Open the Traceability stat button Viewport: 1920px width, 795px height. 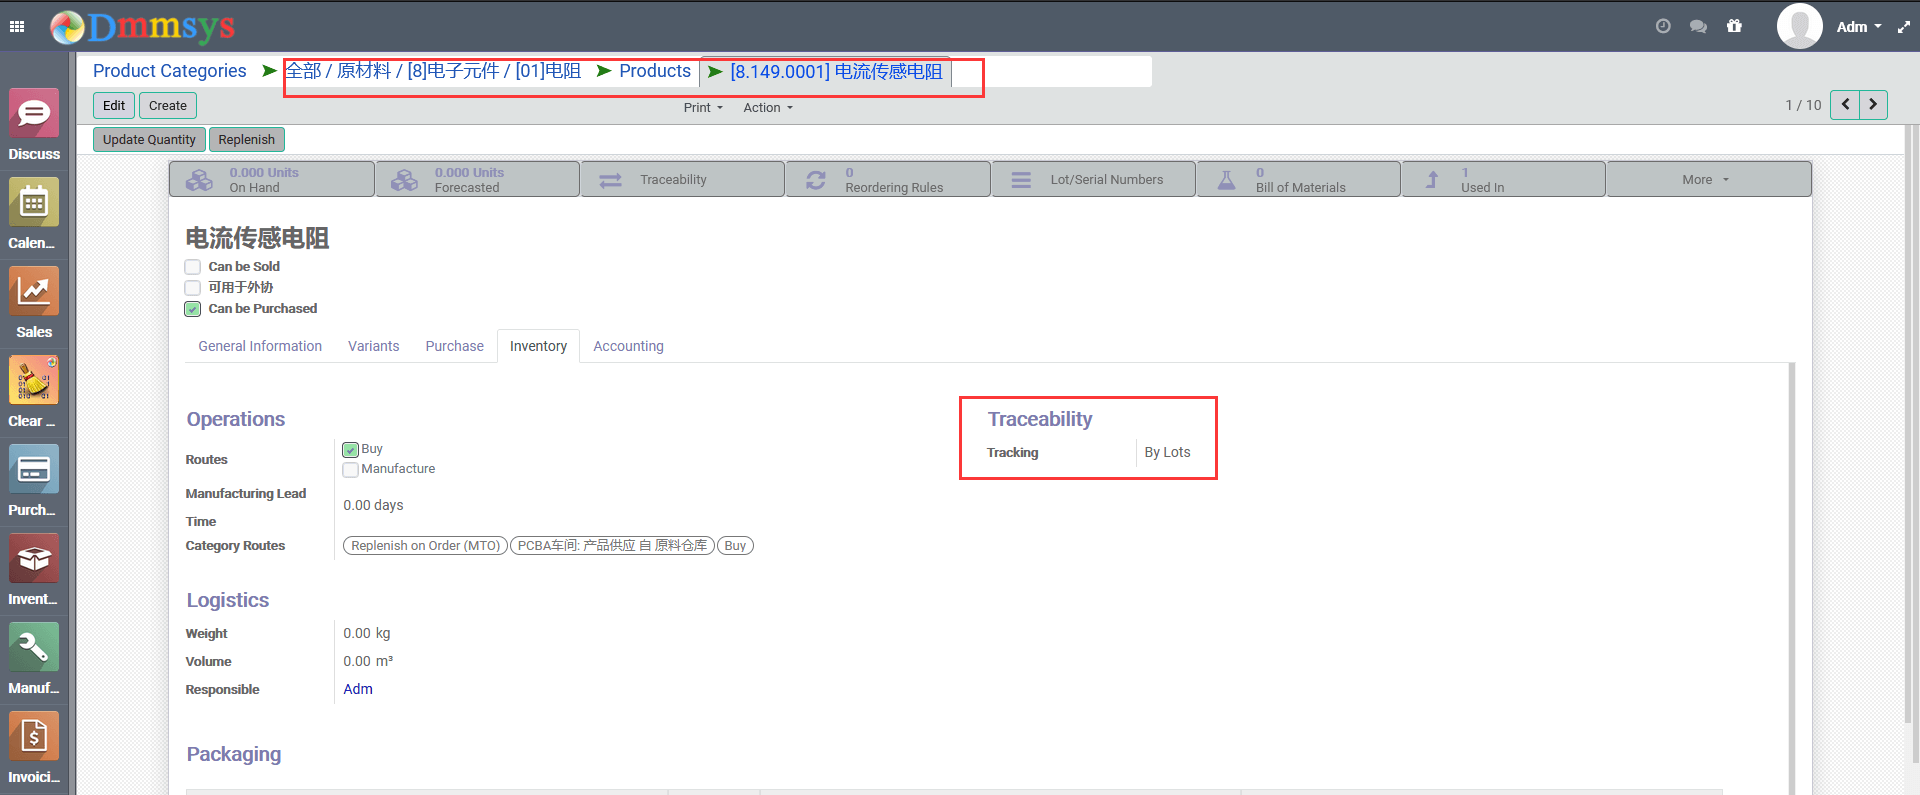coord(683,179)
